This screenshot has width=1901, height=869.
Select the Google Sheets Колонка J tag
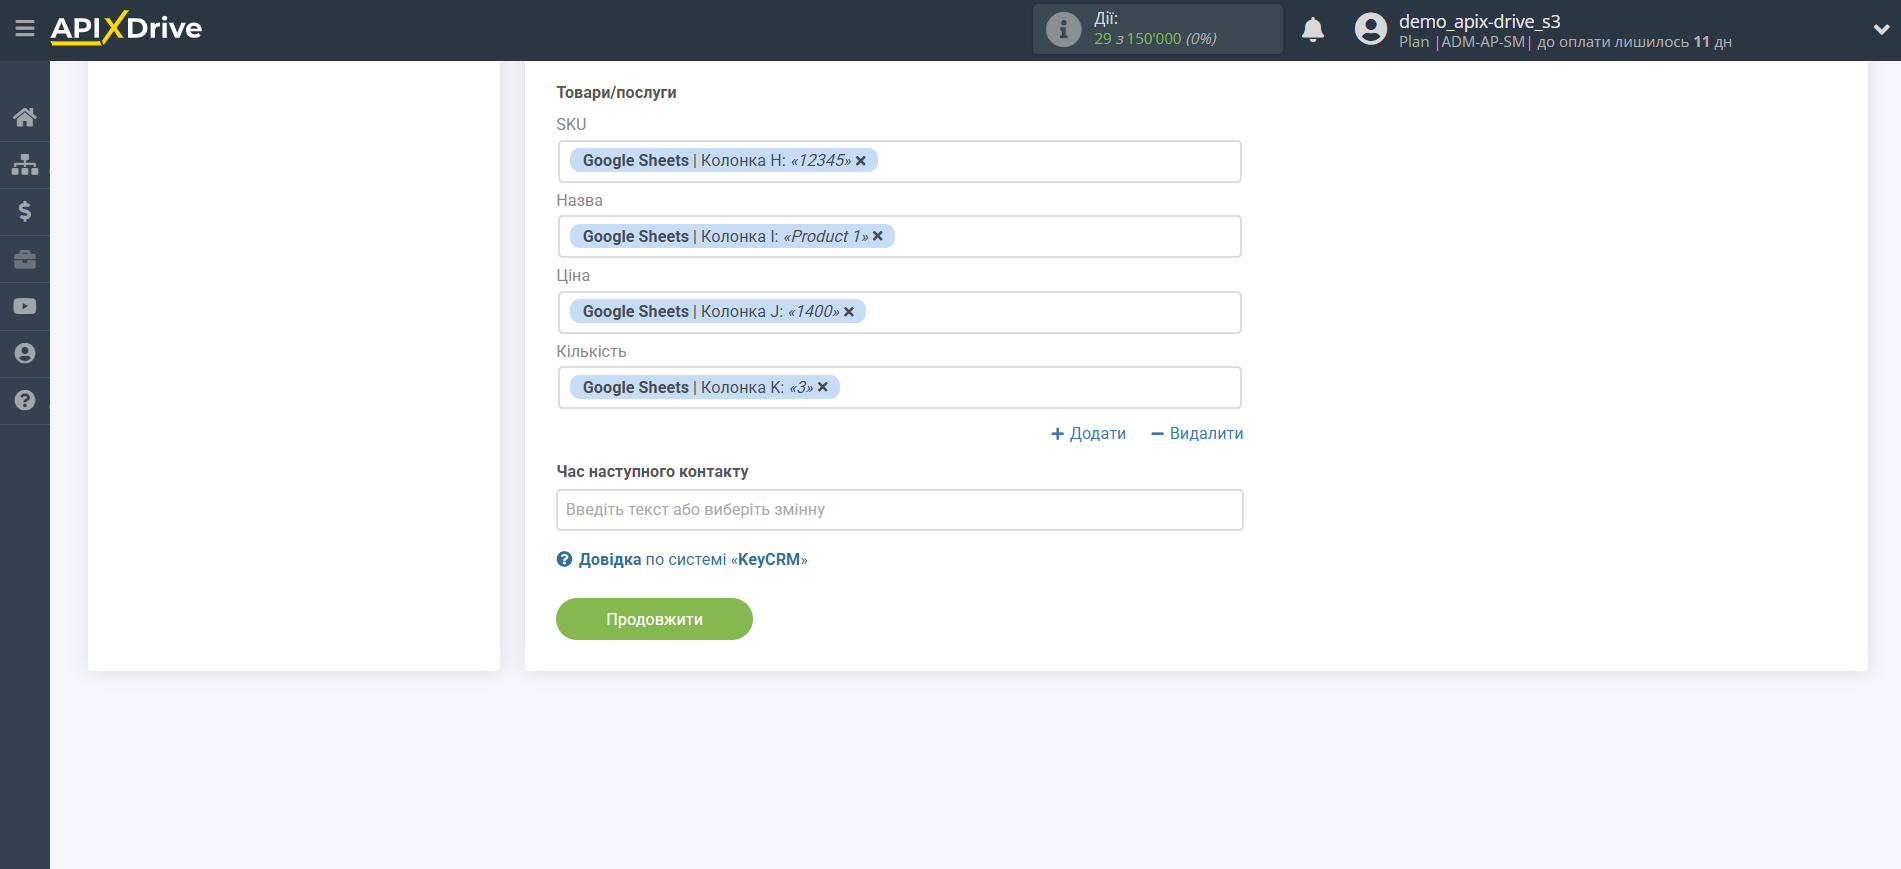tap(718, 311)
